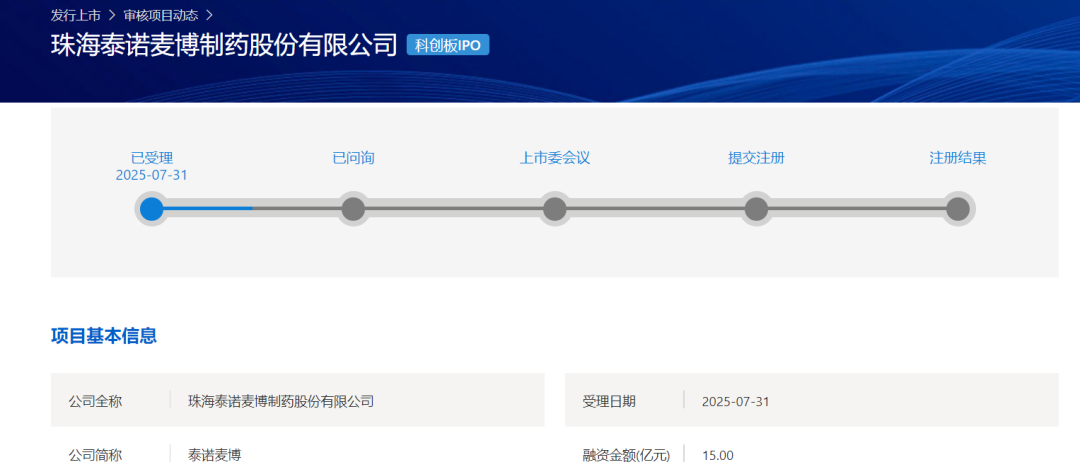Click the 注册结果 stage label
1080x467 pixels.
click(957, 158)
